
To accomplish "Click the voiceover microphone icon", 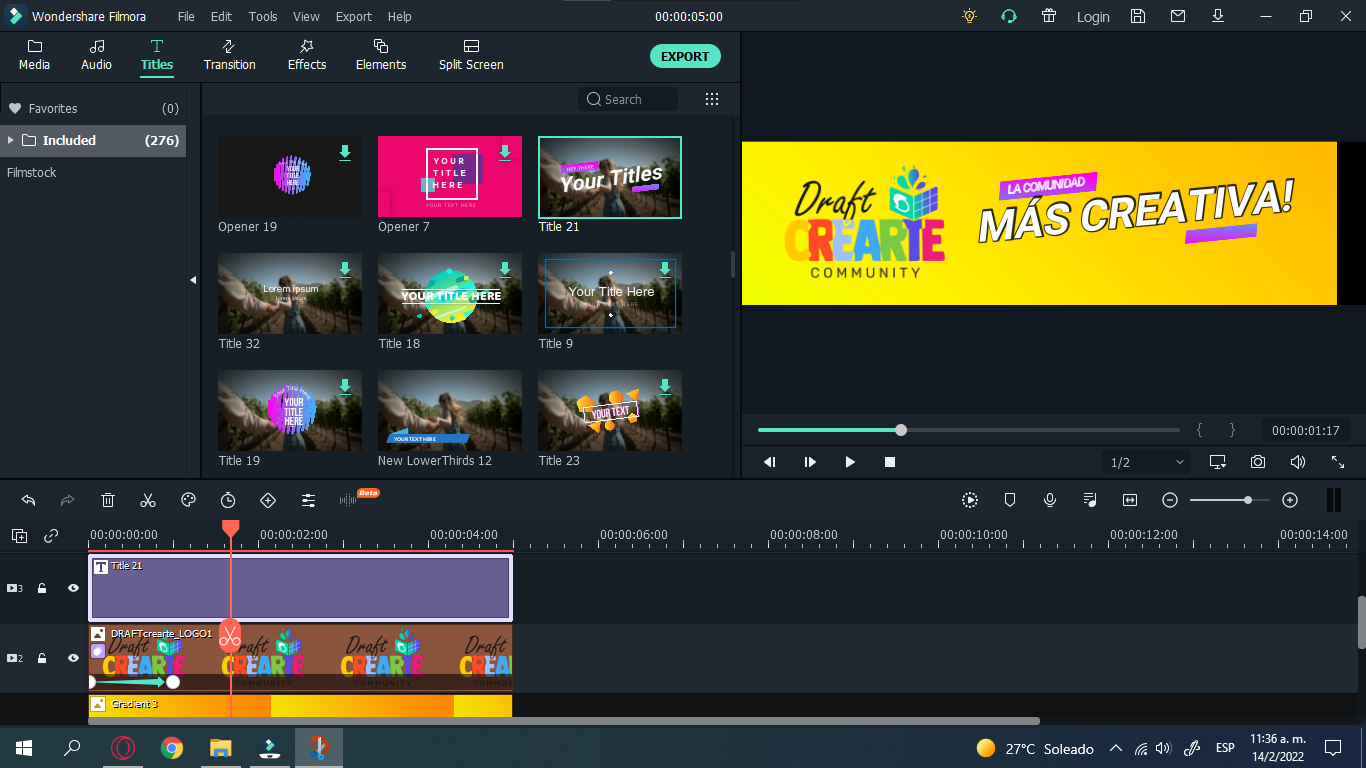I will pyautogui.click(x=1050, y=500).
